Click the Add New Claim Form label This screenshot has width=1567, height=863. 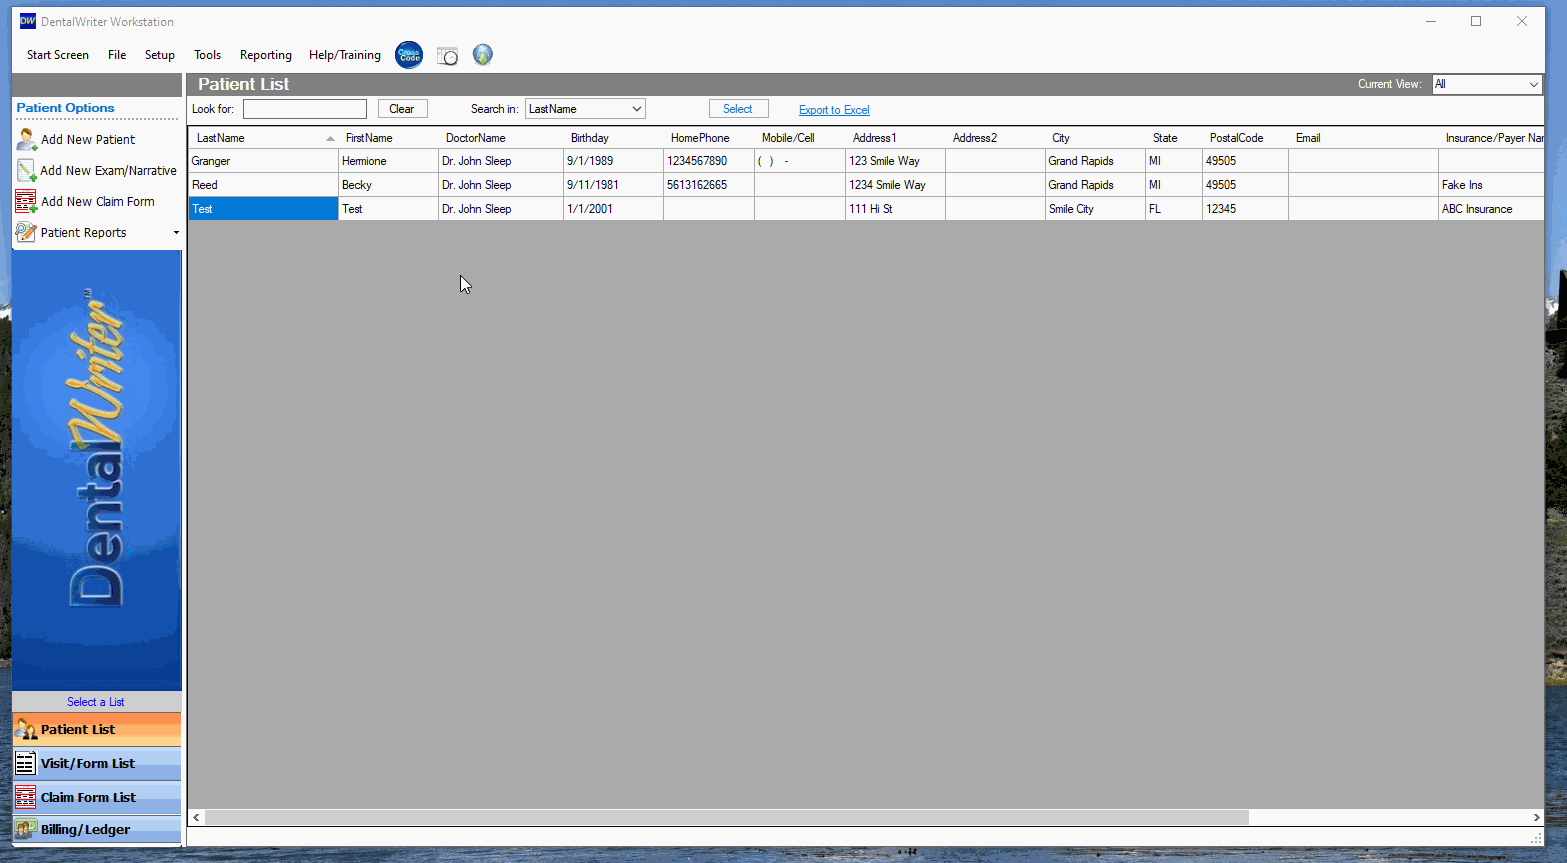[98, 202]
